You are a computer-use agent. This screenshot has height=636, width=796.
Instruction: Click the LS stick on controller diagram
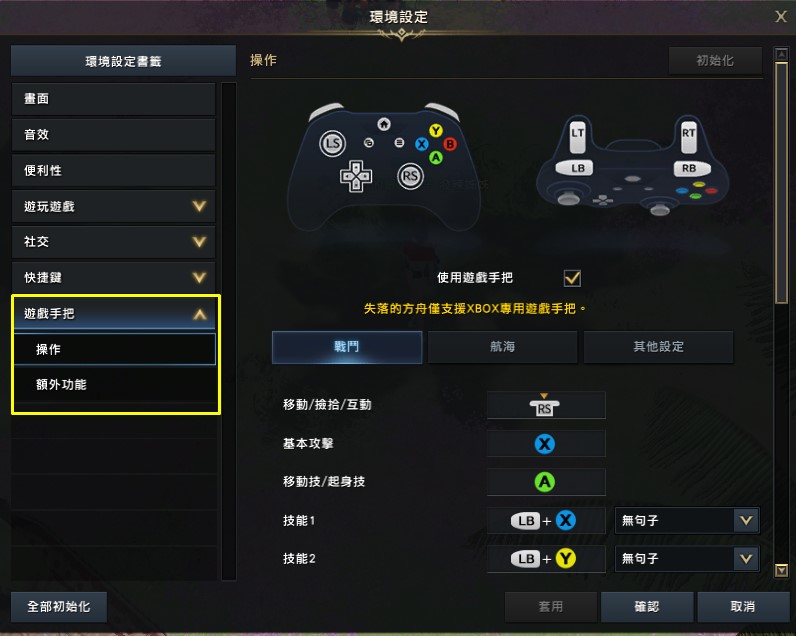(333, 143)
